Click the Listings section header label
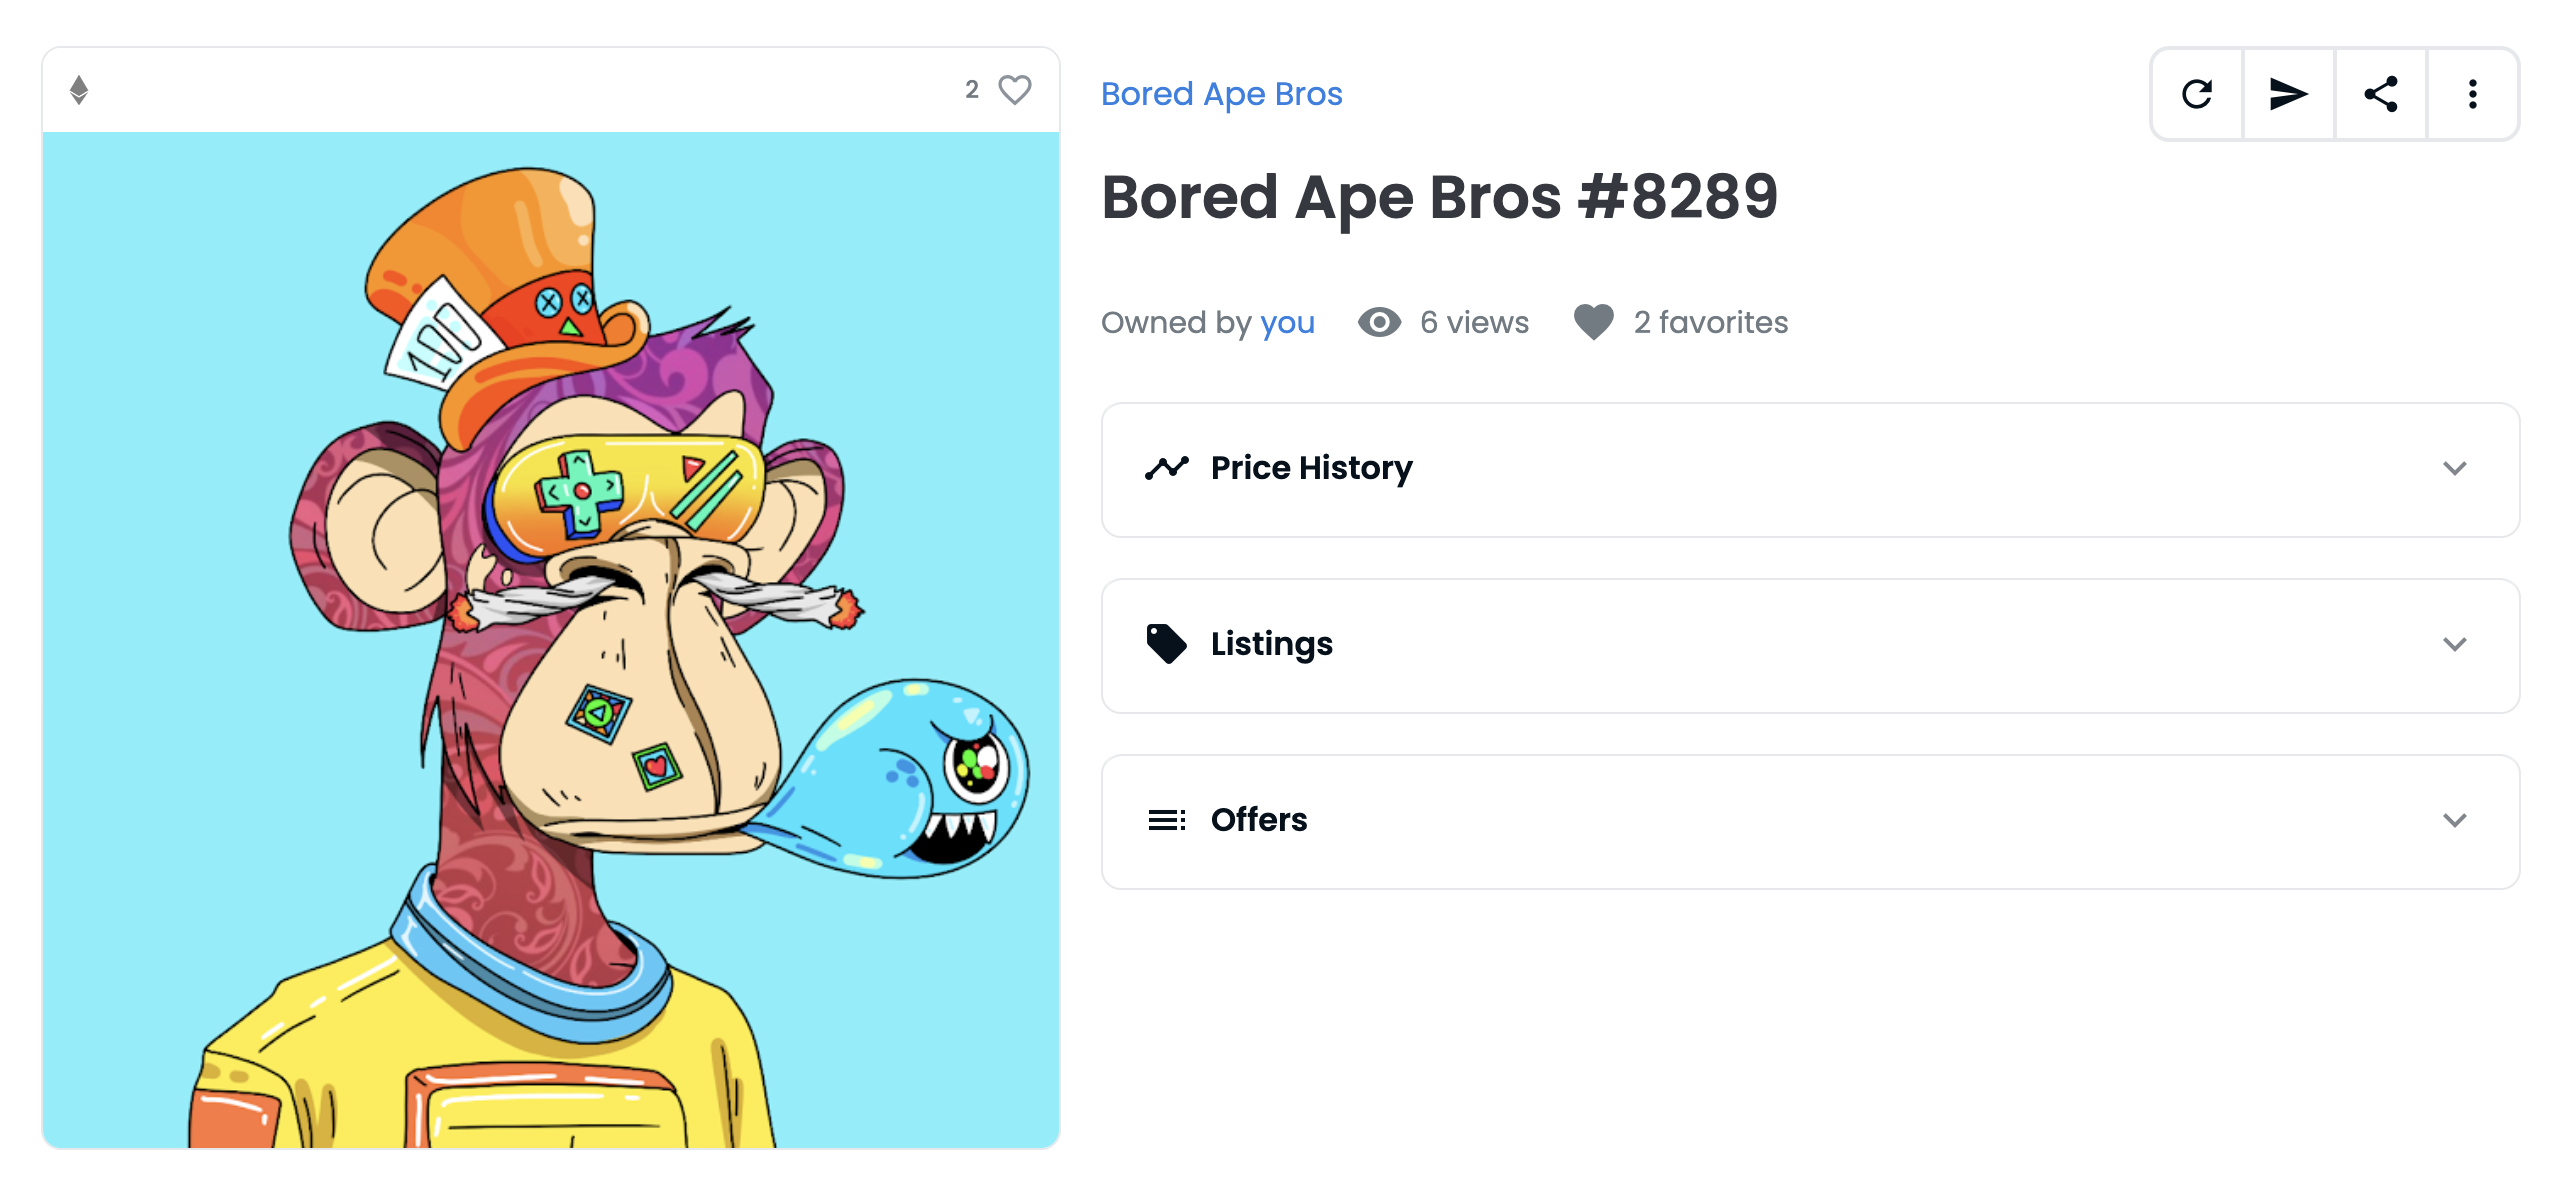 coord(1271,644)
